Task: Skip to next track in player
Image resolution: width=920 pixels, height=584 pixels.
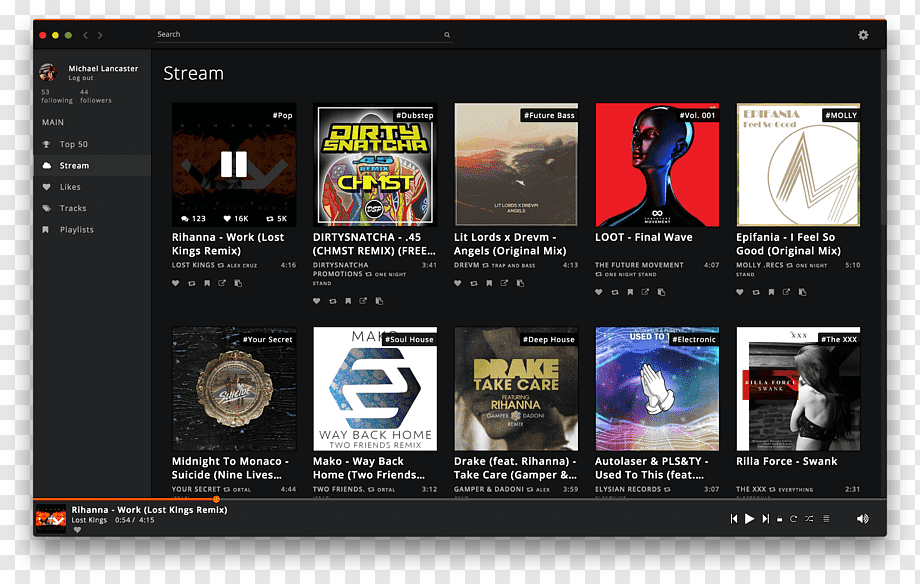Action: click(x=765, y=518)
